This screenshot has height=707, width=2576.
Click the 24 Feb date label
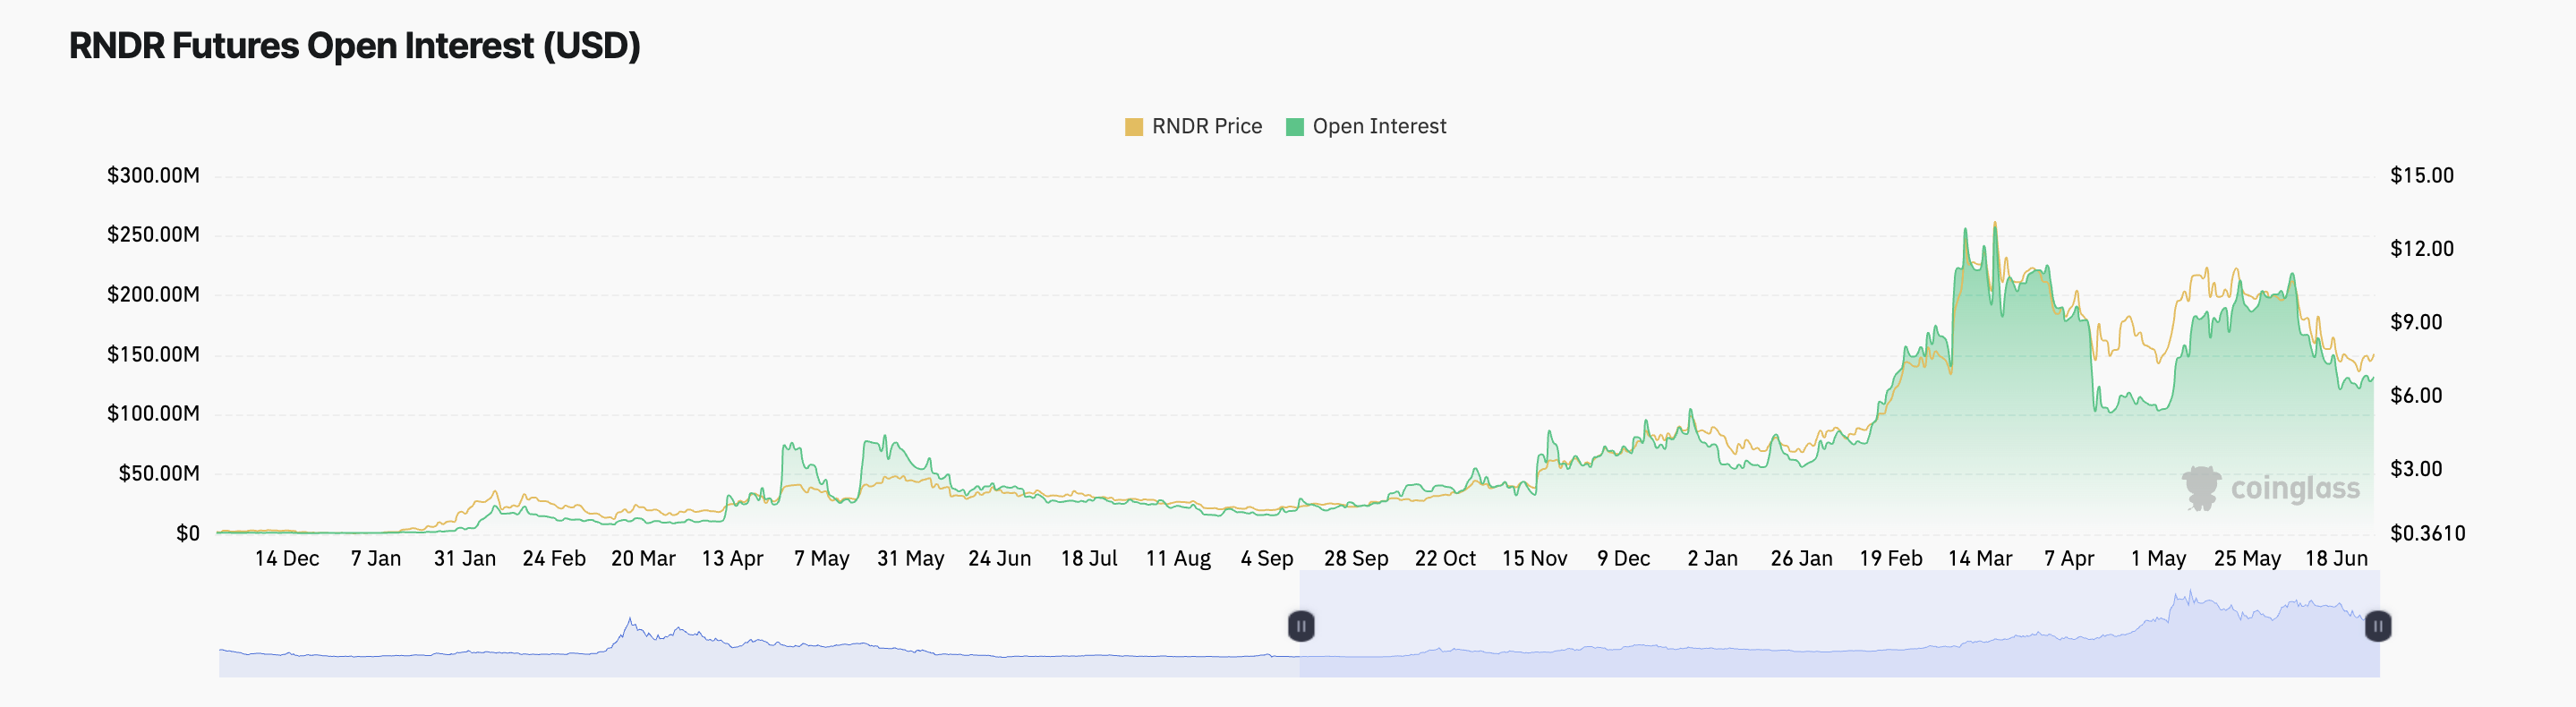click(x=554, y=559)
